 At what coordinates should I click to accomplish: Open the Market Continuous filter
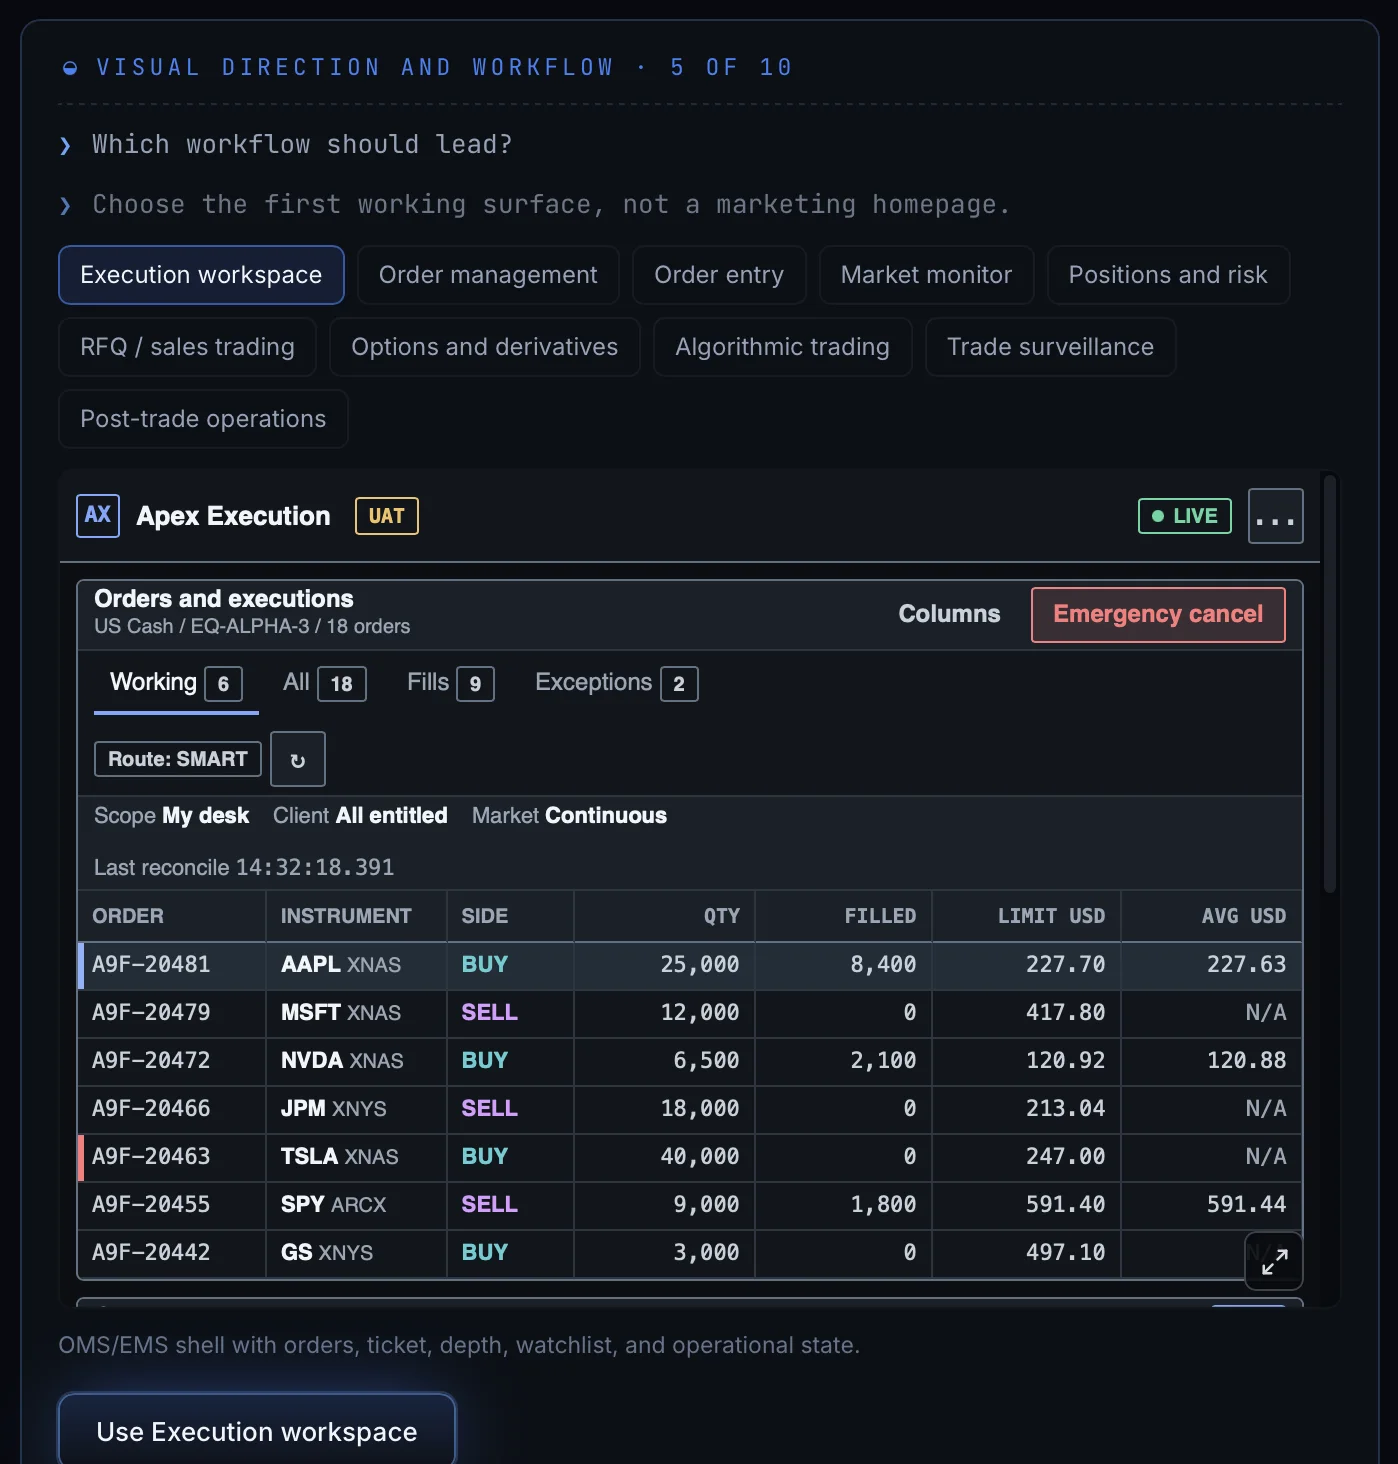pyautogui.click(x=569, y=816)
